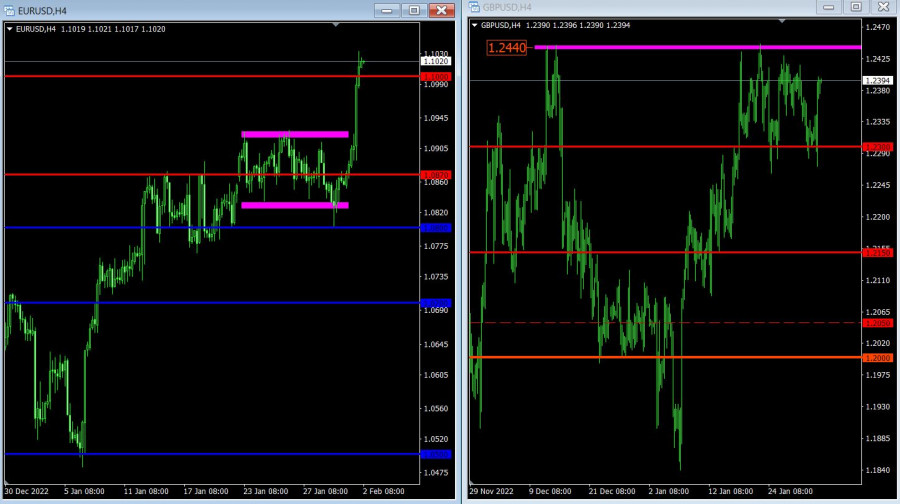Click the red 1.2300 price tag on GBPUSD
The width and height of the screenshot is (900, 504).
(x=878, y=147)
